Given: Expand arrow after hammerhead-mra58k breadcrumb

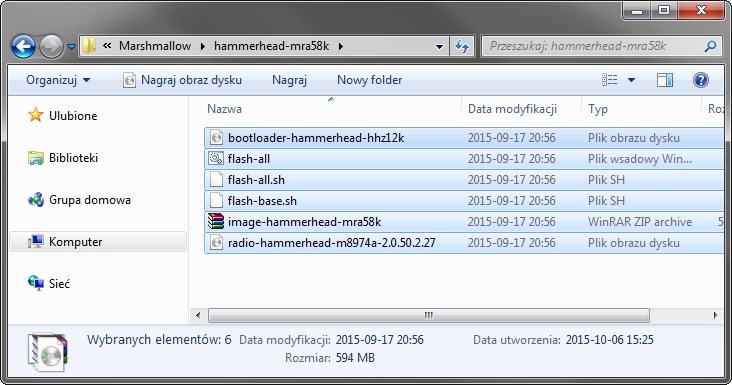Looking at the screenshot, I should click(341, 46).
